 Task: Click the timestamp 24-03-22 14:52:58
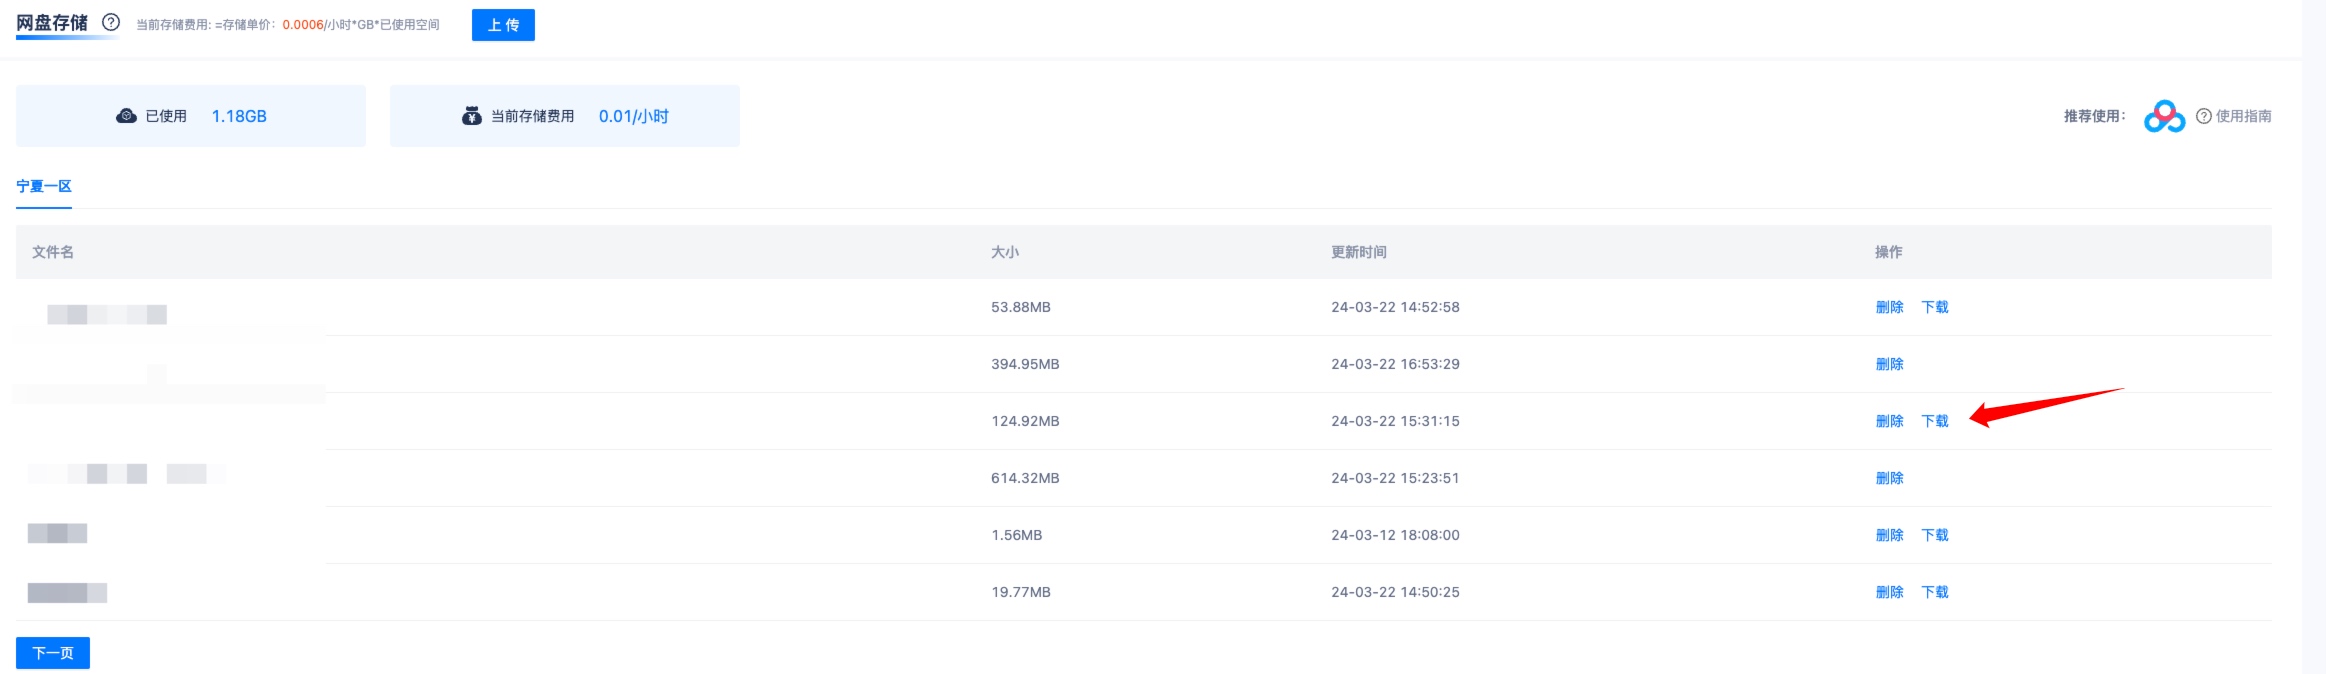point(1395,307)
